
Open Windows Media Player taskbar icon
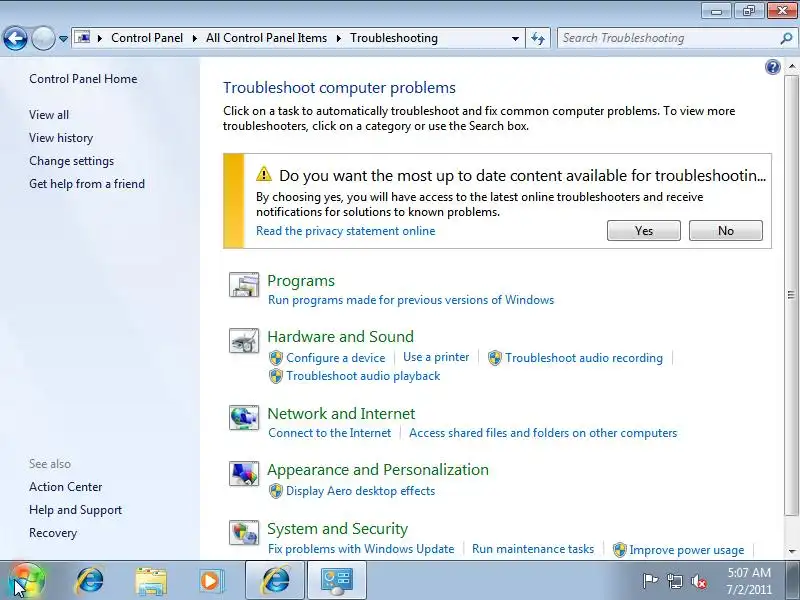(210, 581)
